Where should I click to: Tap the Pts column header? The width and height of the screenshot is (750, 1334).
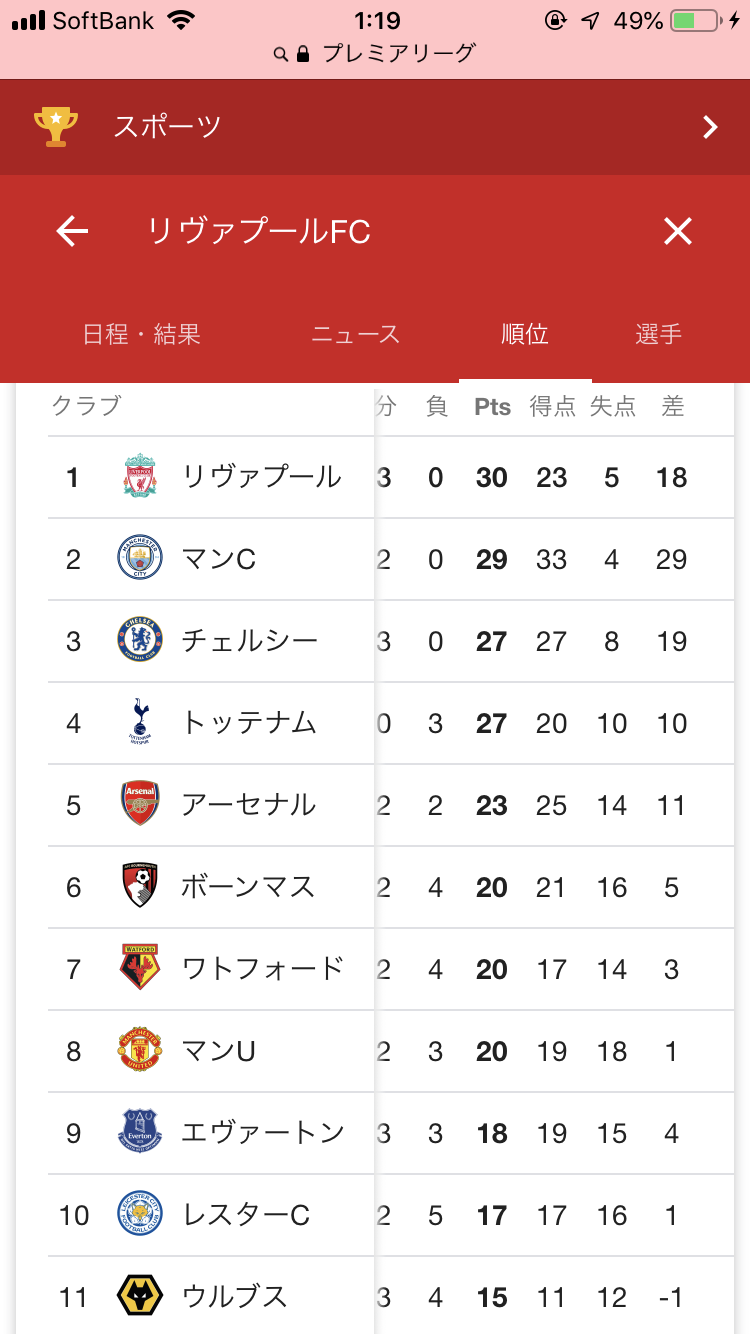[492, 407]
